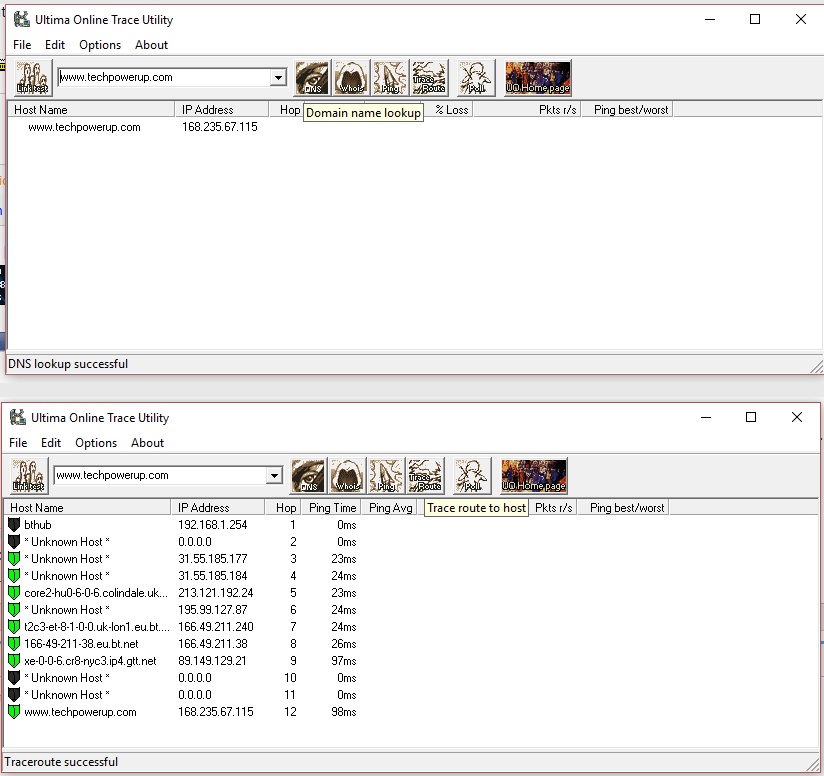This screenshot has width=824, height=776.
Task: Click black shield beside hop 10 Unknown Host
Action: tap(14, 678)
